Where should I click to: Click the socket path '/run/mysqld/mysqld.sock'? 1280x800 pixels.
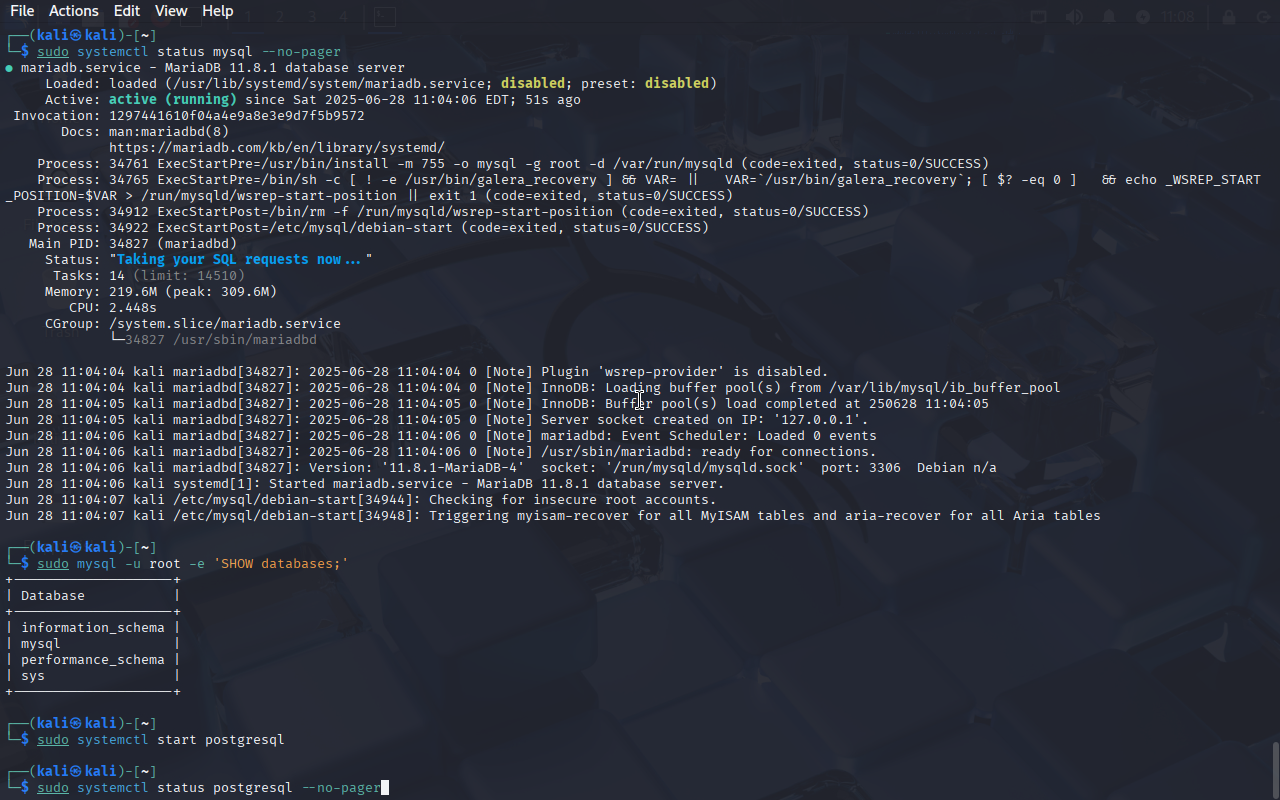coord(705,467)
